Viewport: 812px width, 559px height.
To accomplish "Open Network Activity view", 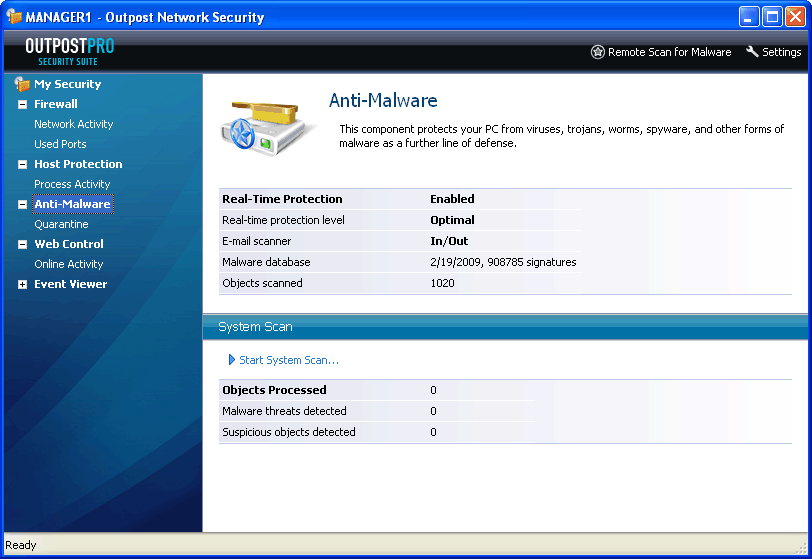I will click(x=74, y=124).
